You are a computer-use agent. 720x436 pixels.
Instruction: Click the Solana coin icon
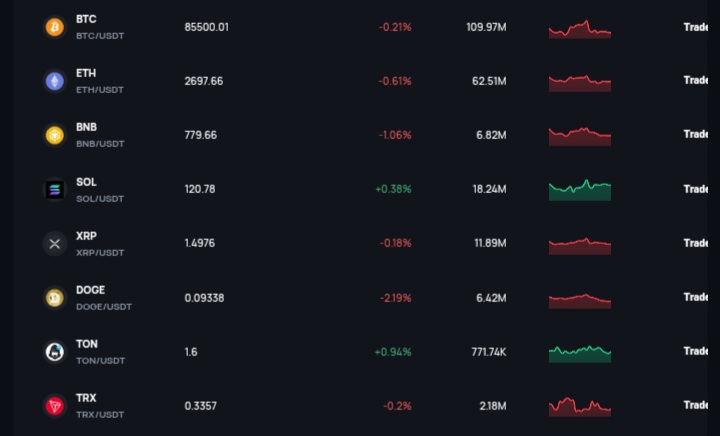[x=55, y=189]
